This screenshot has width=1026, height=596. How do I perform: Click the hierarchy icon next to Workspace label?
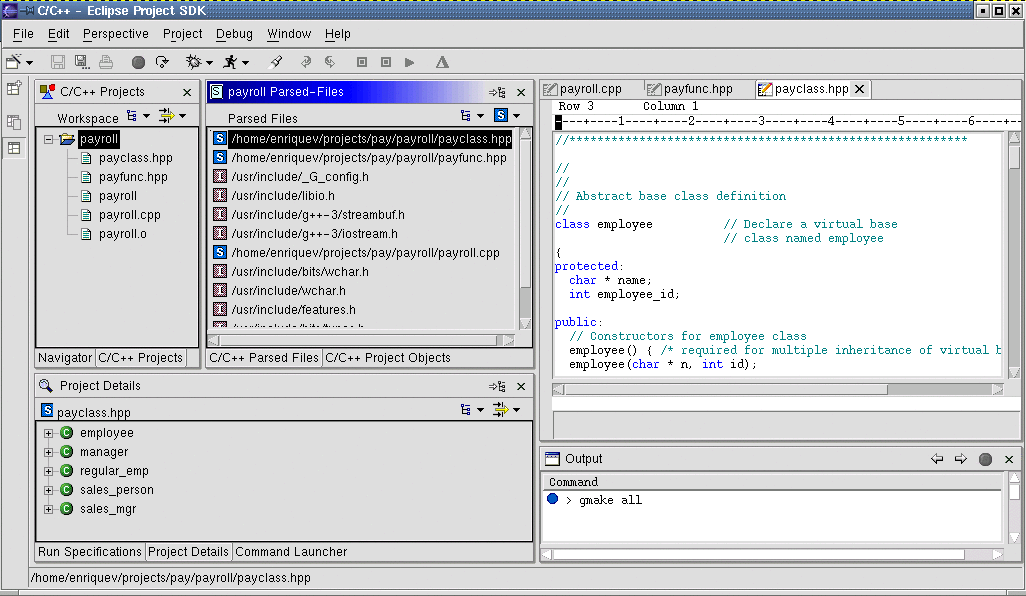(x=132, y=116)
